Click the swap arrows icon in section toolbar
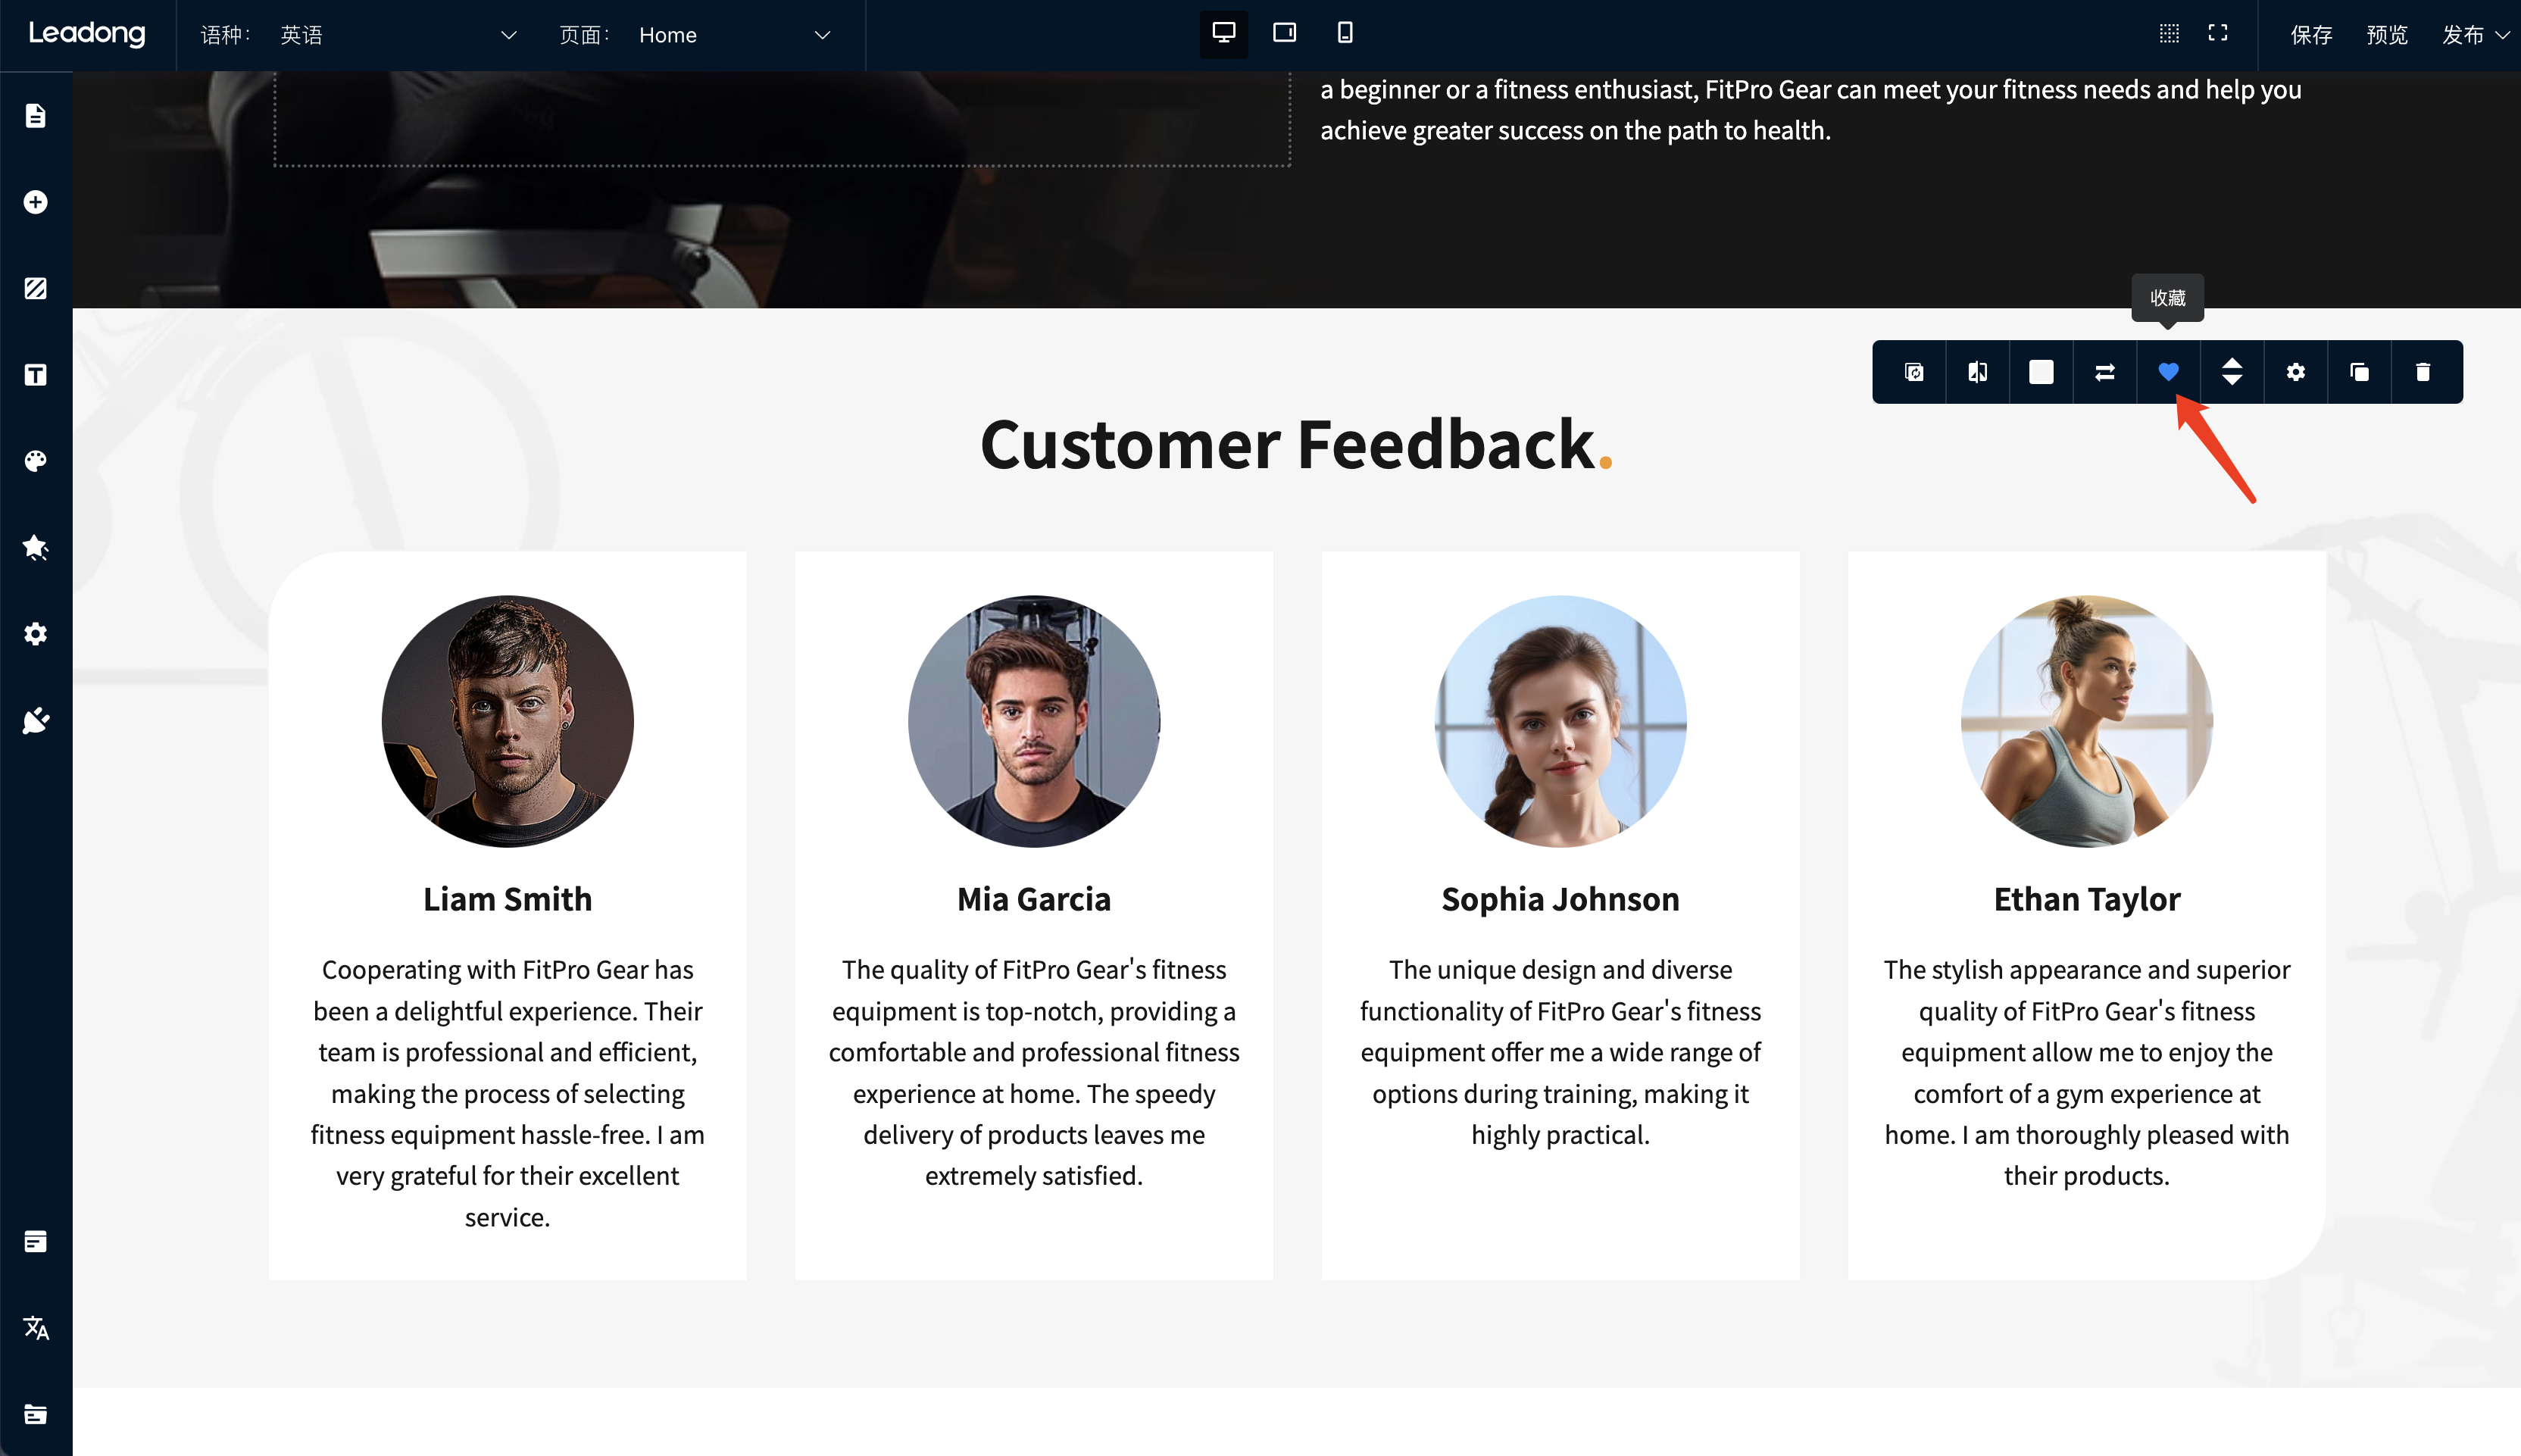The image size is (2521, 1456). pos(2104,372)
